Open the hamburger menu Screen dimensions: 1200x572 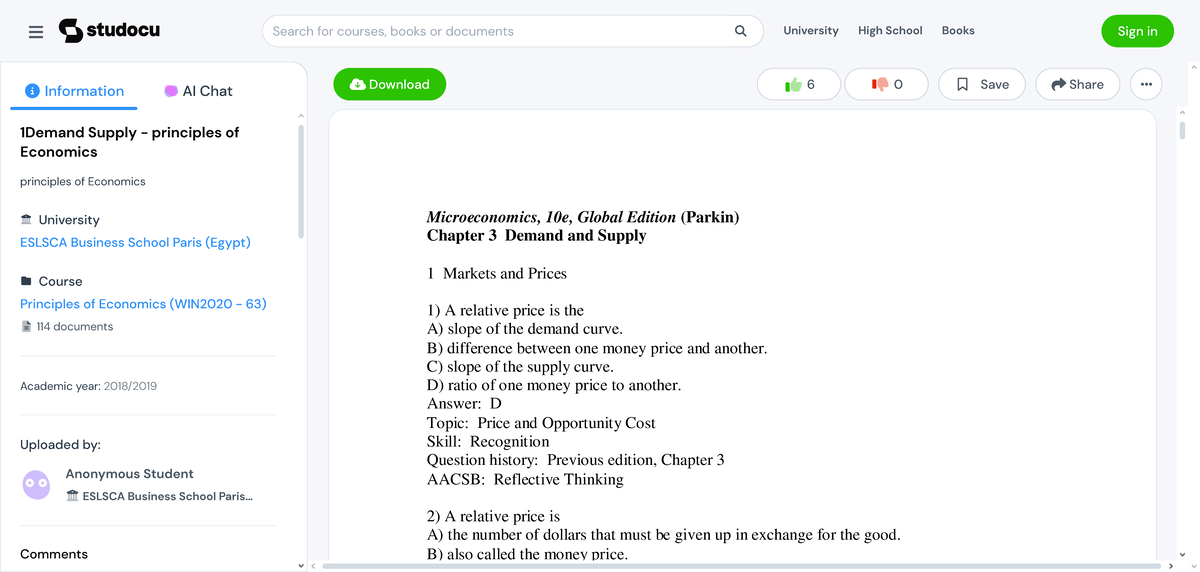point(36,31)
